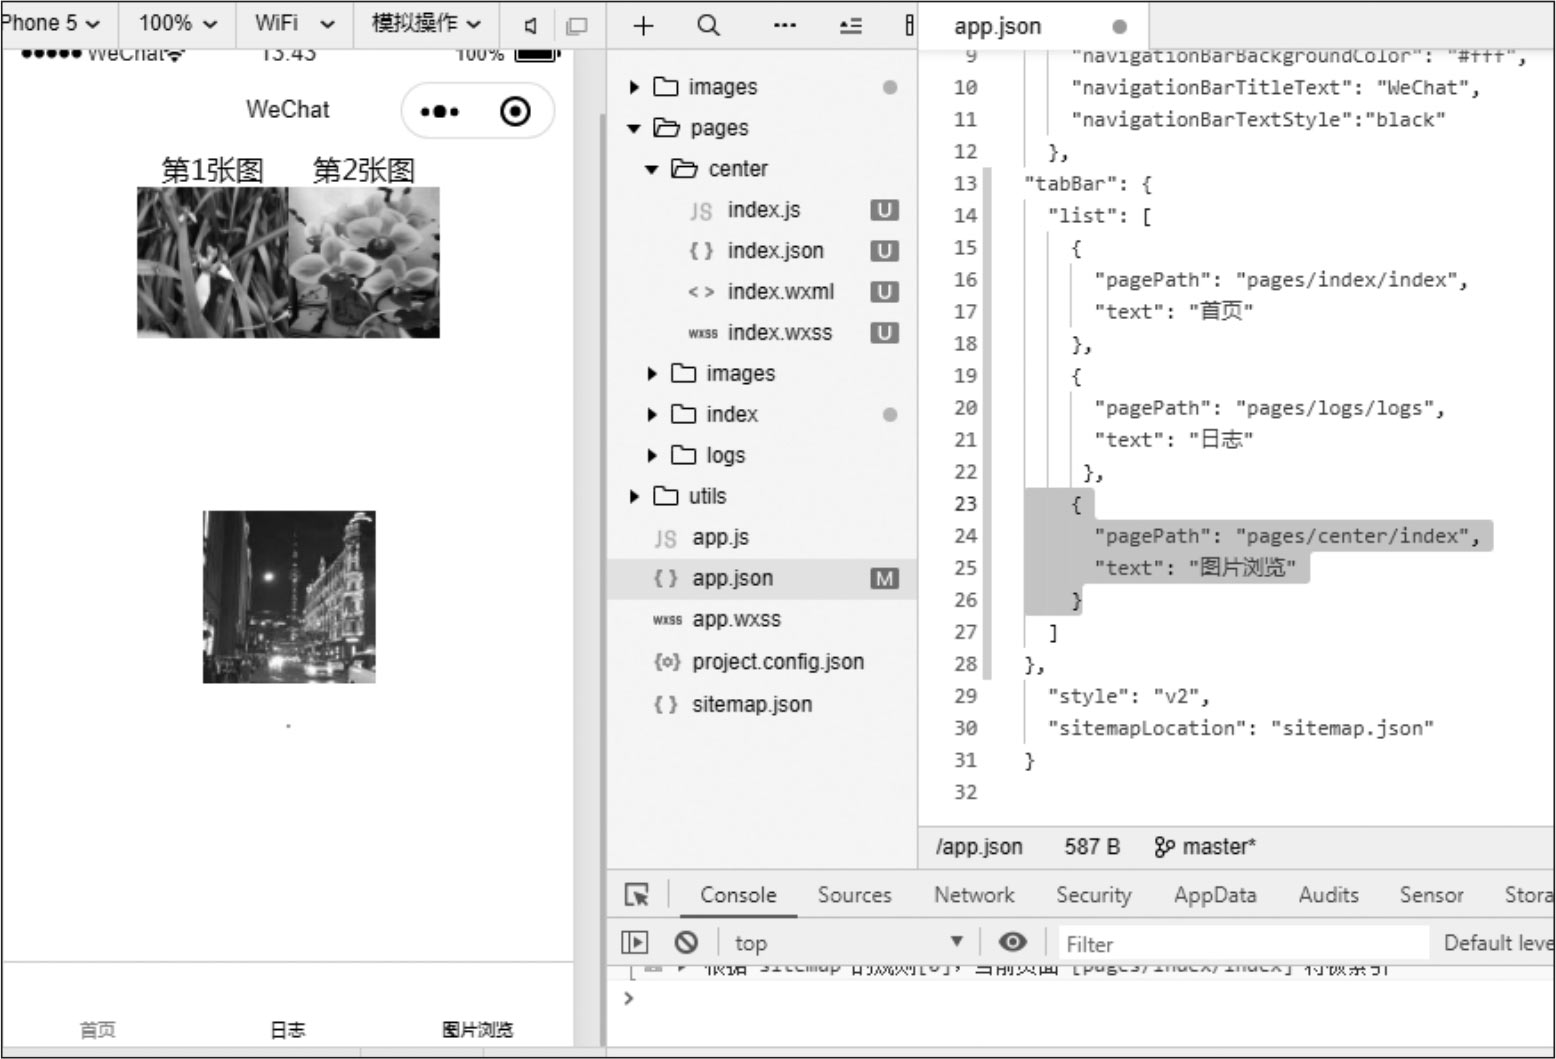Click the console prompt arrow
Screen dimensions: 1556x1059
click(628, 998)
